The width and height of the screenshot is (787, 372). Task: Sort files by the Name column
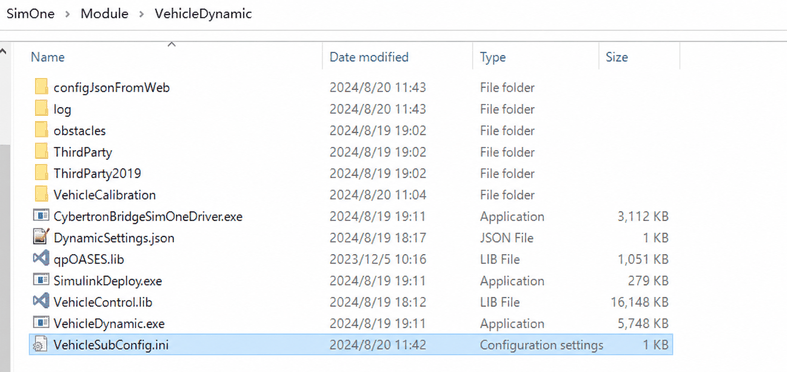48,57
